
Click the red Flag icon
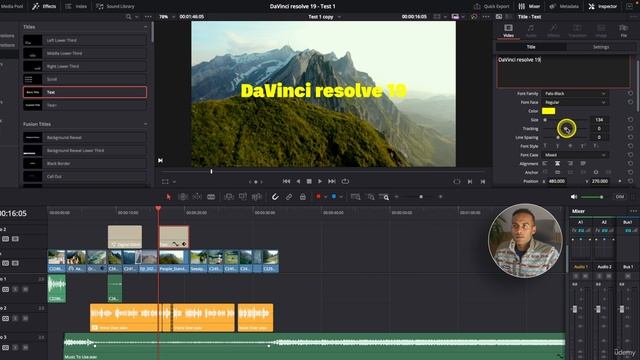318,197
